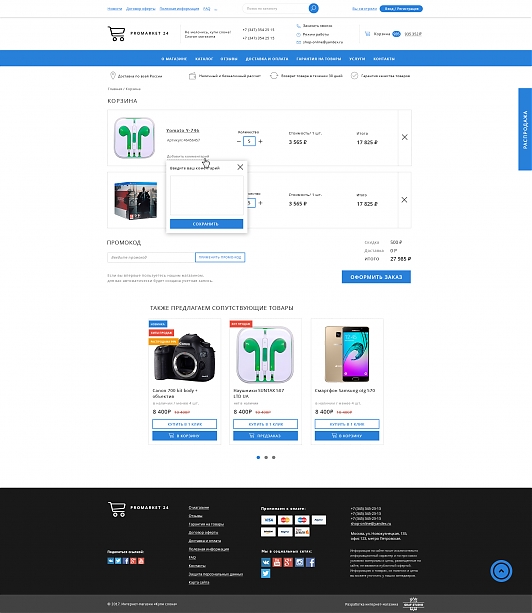Screen dimensions: 532x613
Task: Open large Twitter icon in footer
Action: pos(266,574)
